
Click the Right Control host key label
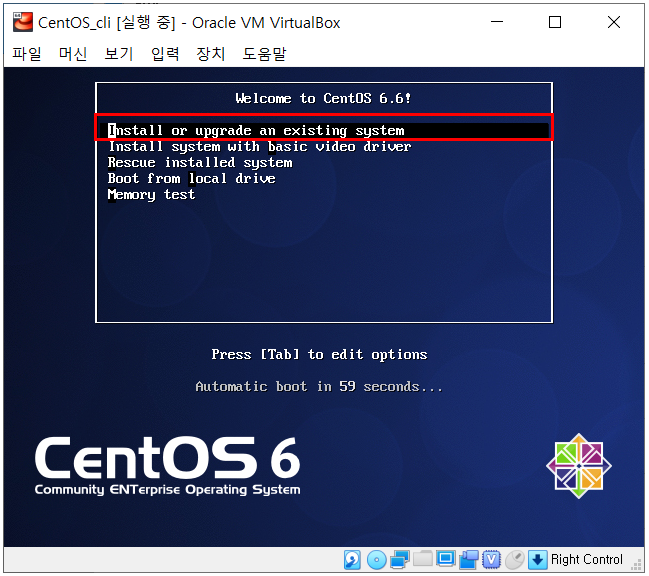[x=587, y=559]
